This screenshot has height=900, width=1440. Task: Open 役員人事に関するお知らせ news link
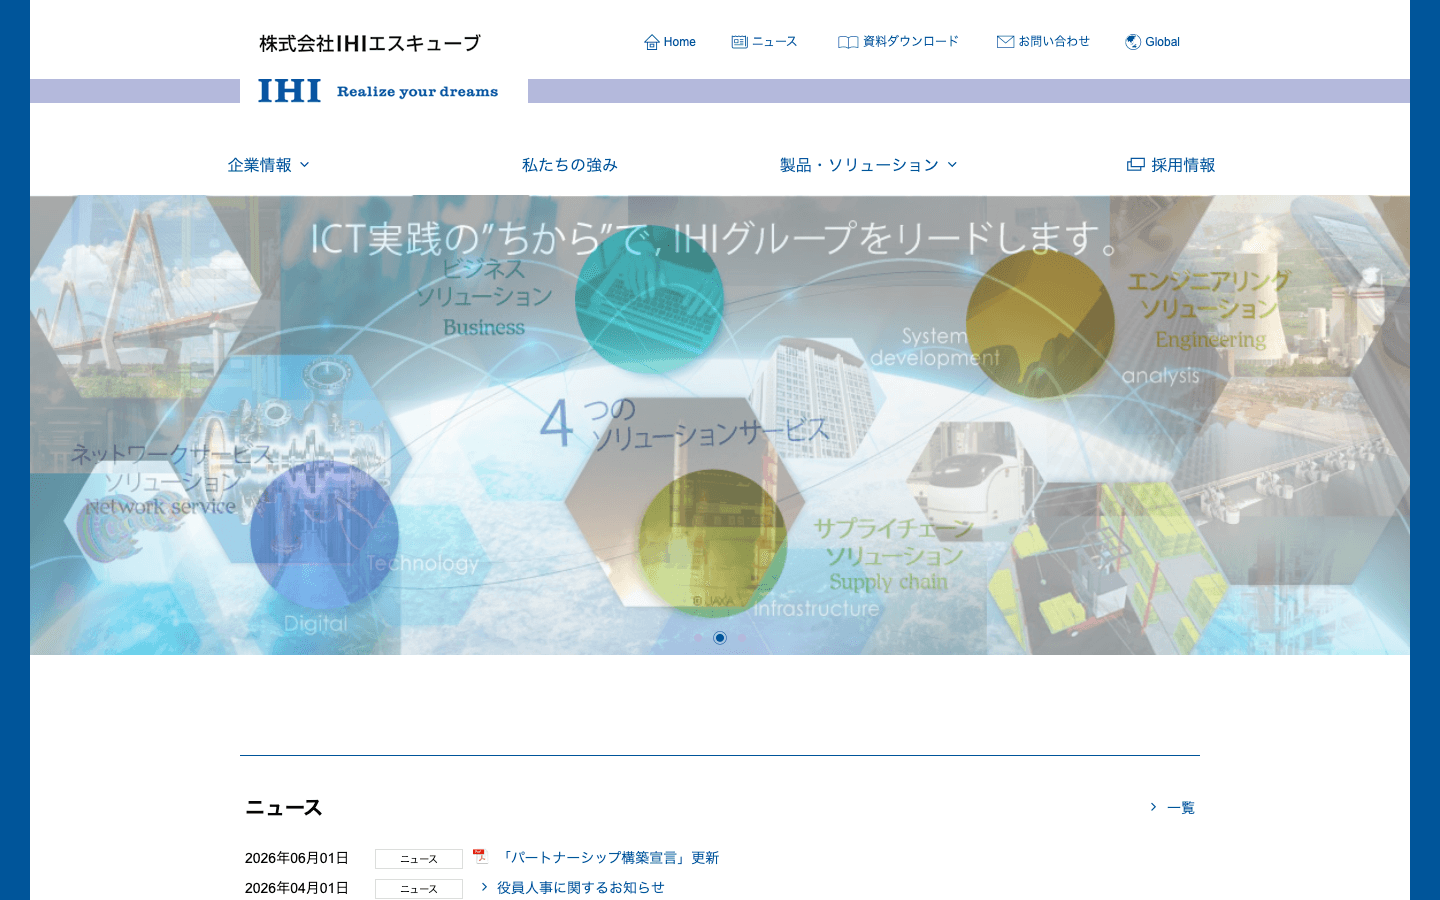(x=580, y=888)
